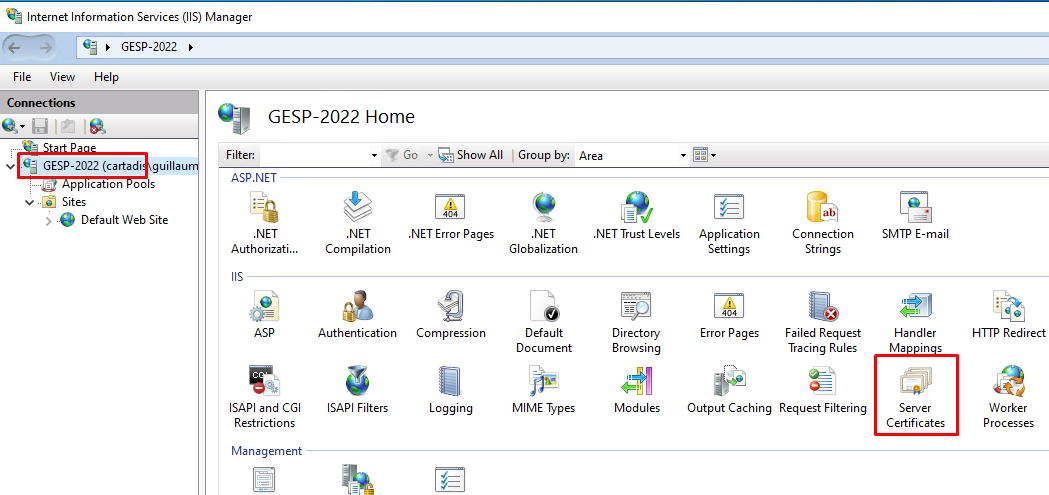Open the .NET Compilation feature
Viewport: 1049px width, 495px height.
pos(358,224)
